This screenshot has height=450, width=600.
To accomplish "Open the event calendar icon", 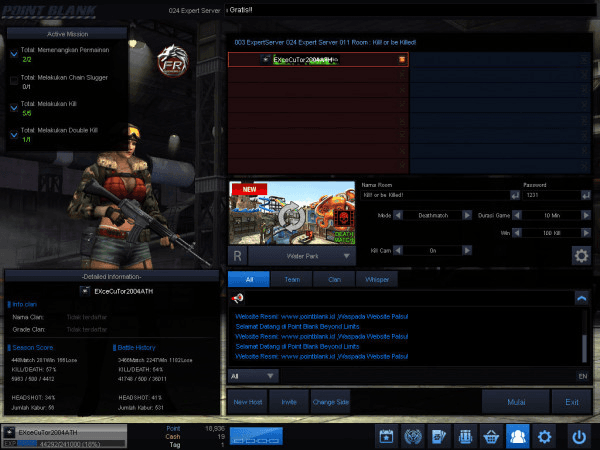I will 386,436.
